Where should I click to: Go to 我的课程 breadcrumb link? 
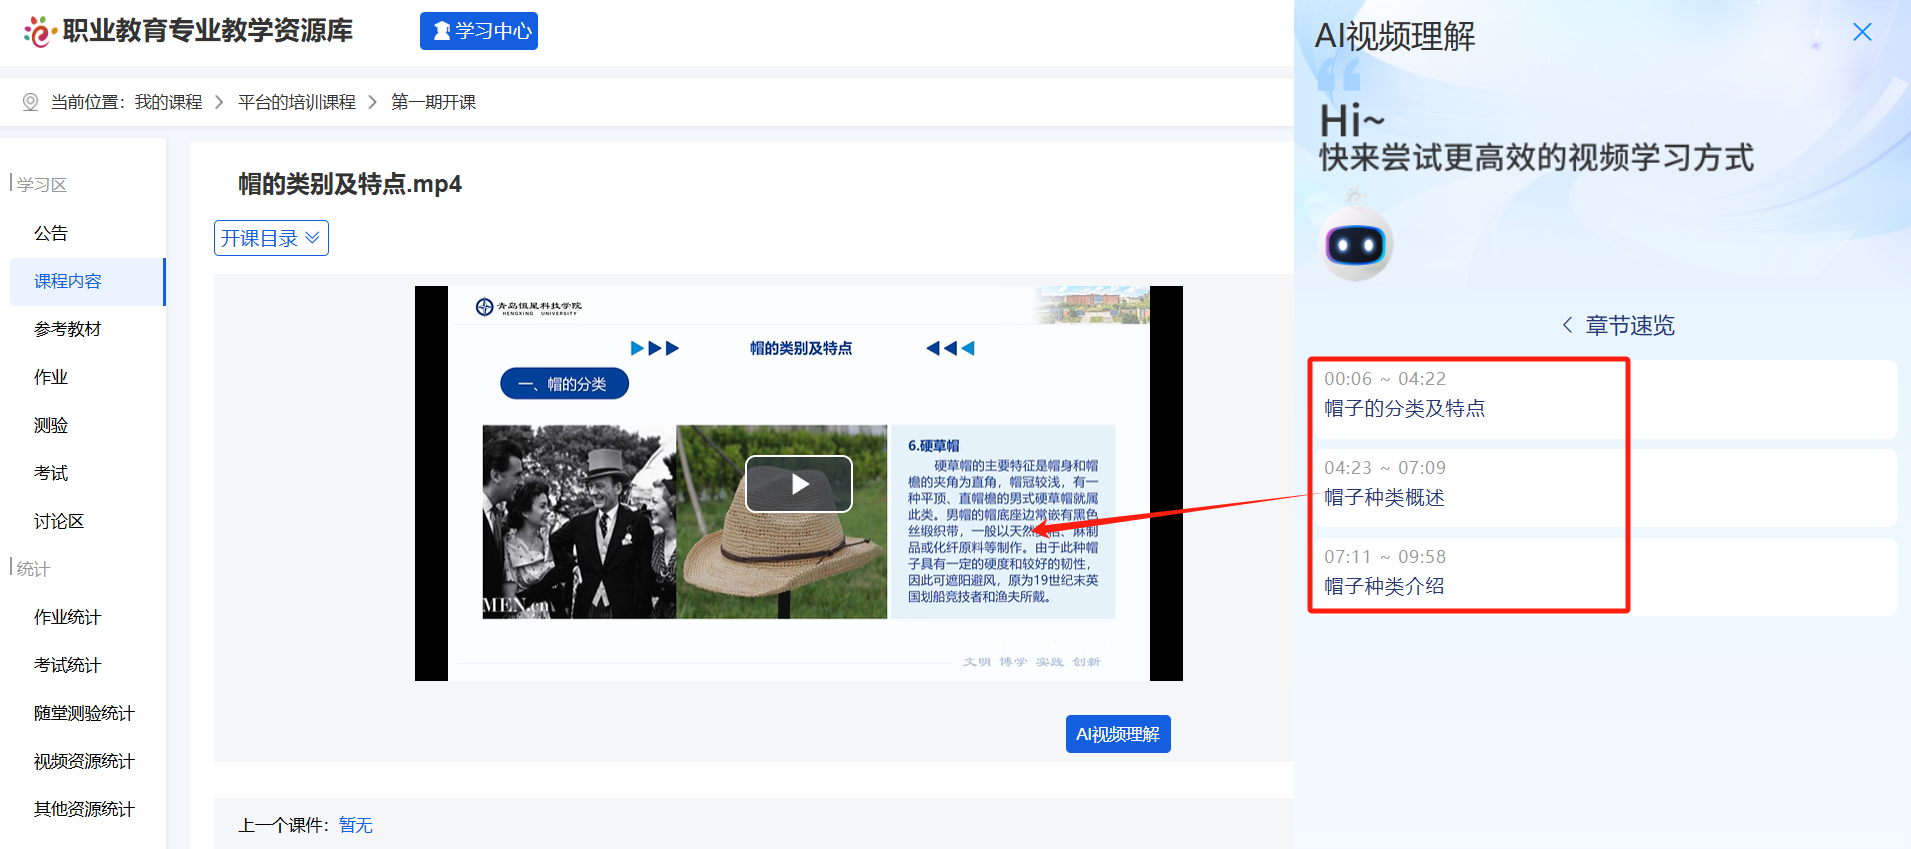(x=168, y=102)
